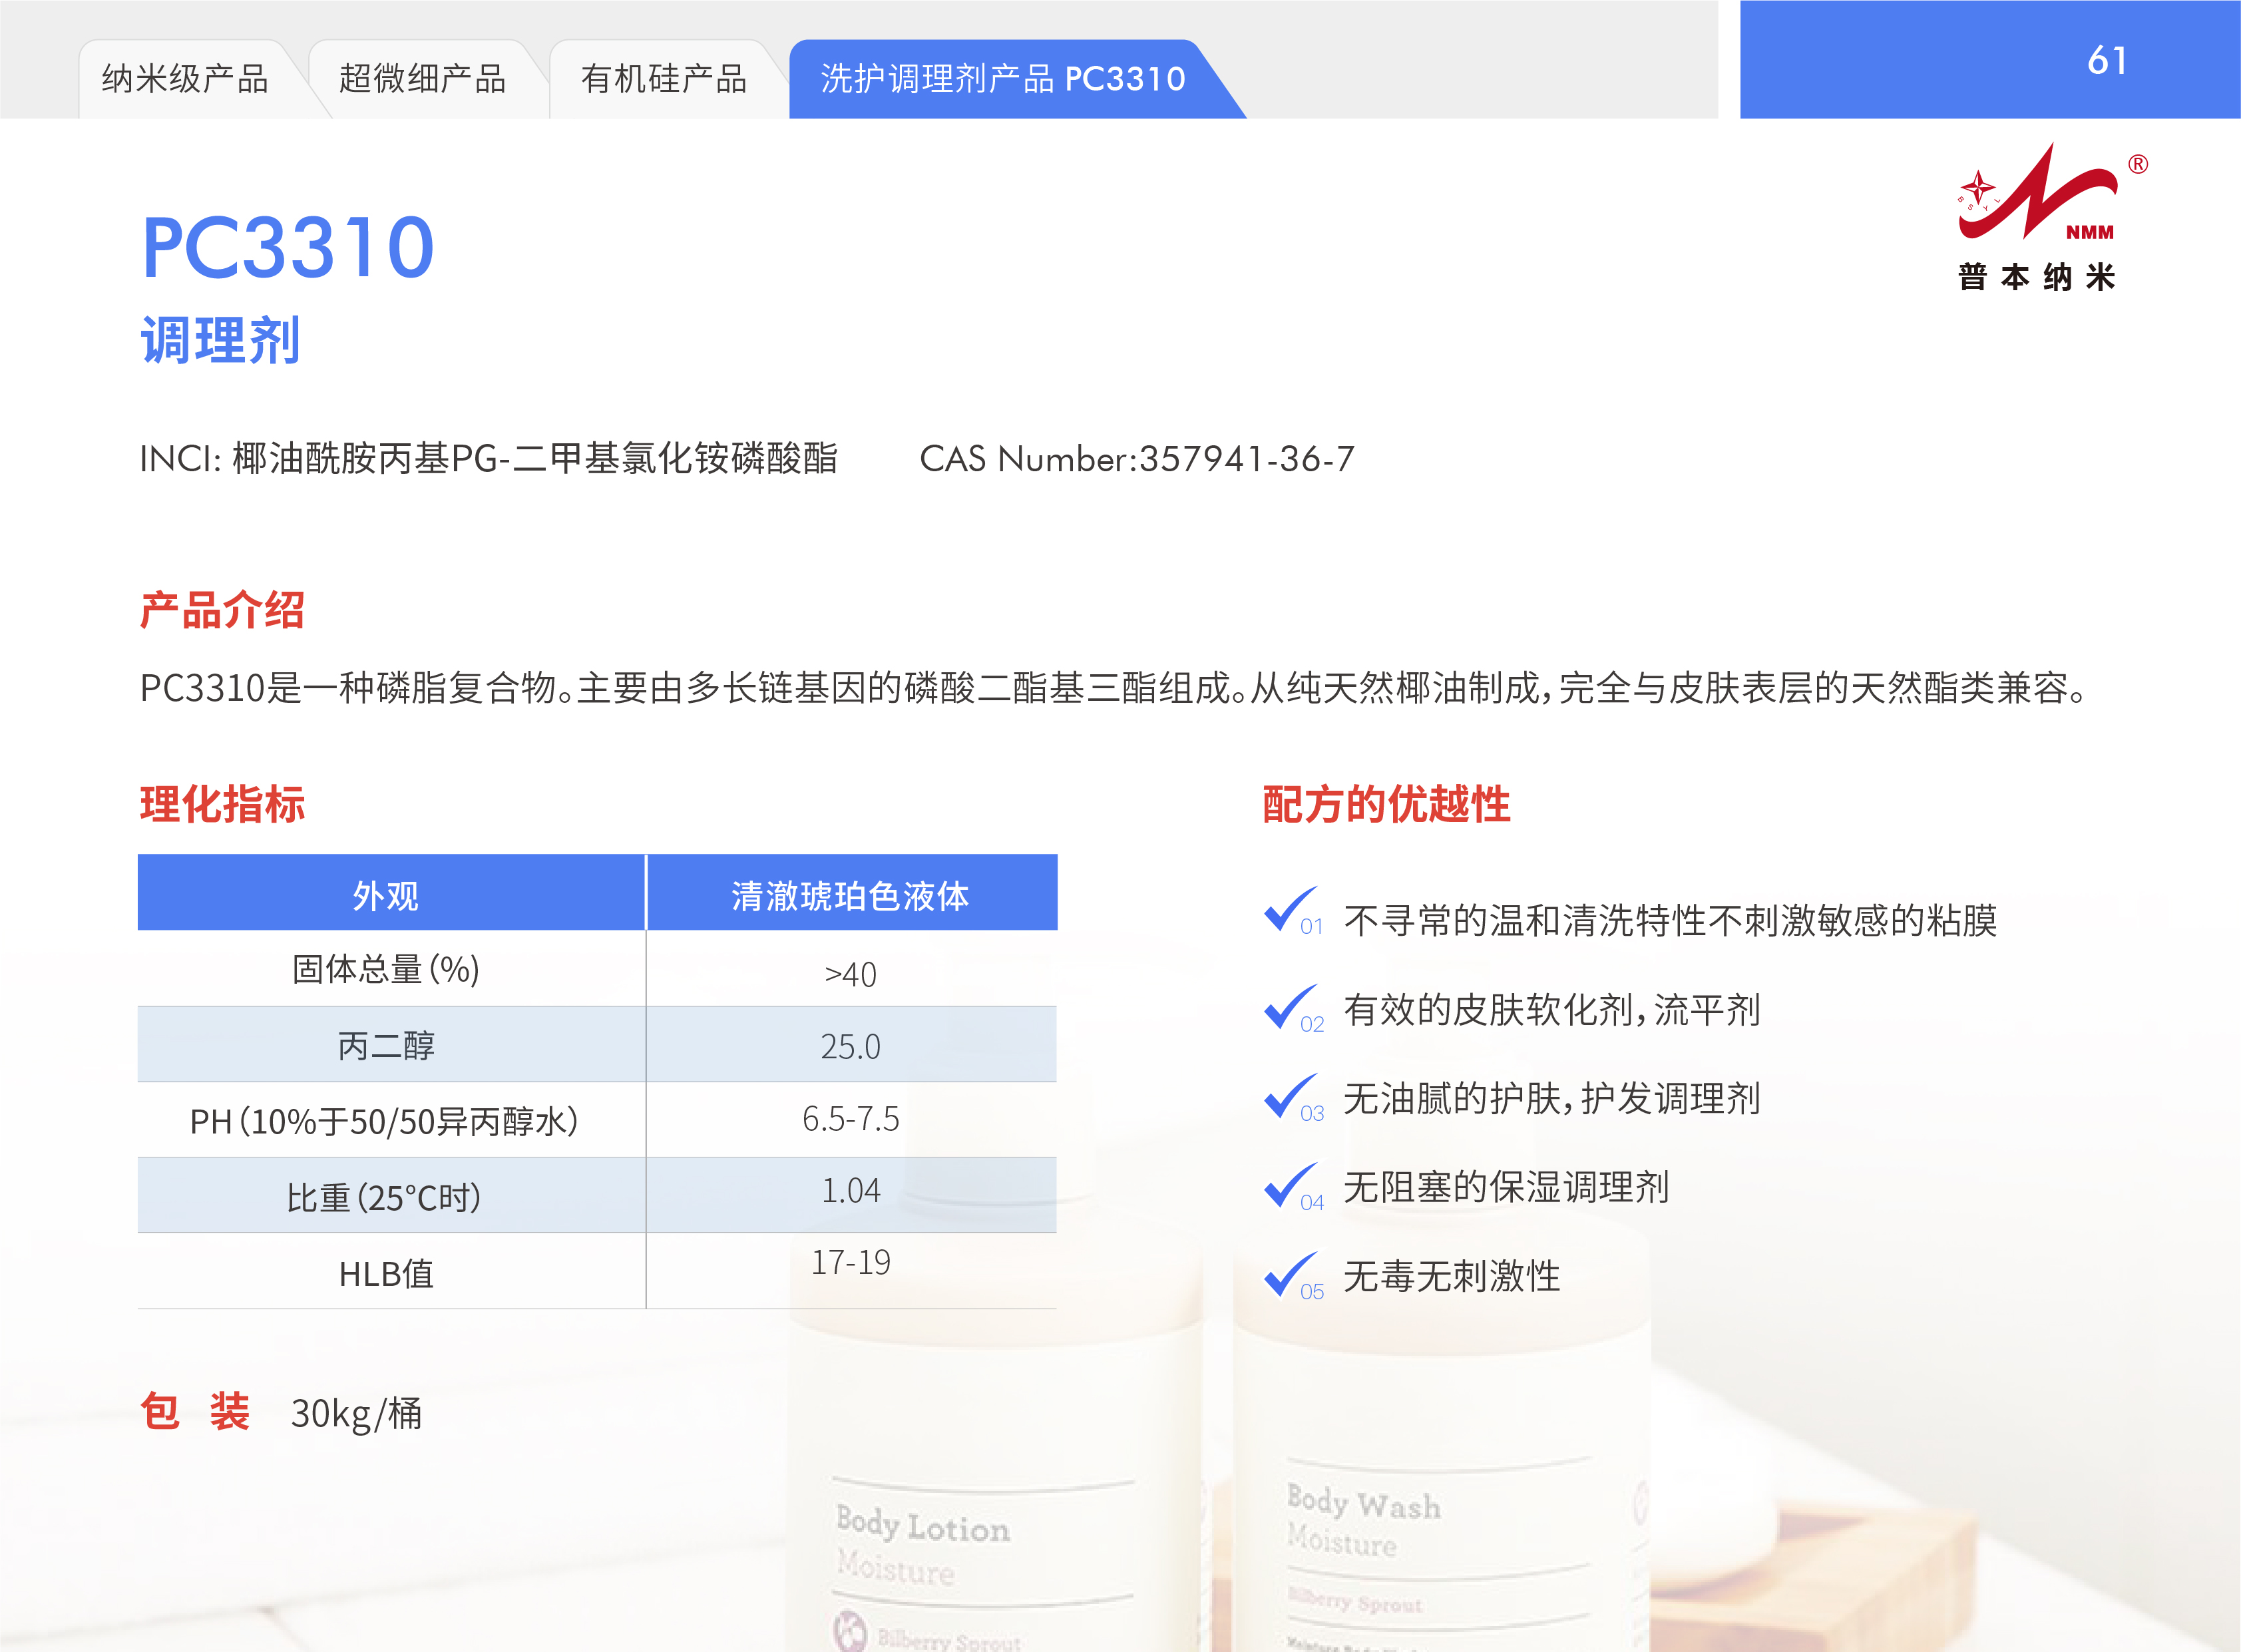Click the CAS Number 357941-36-7 text
The height and width of the screenshot is (1652, 2241).
(x=1137, y=459)
